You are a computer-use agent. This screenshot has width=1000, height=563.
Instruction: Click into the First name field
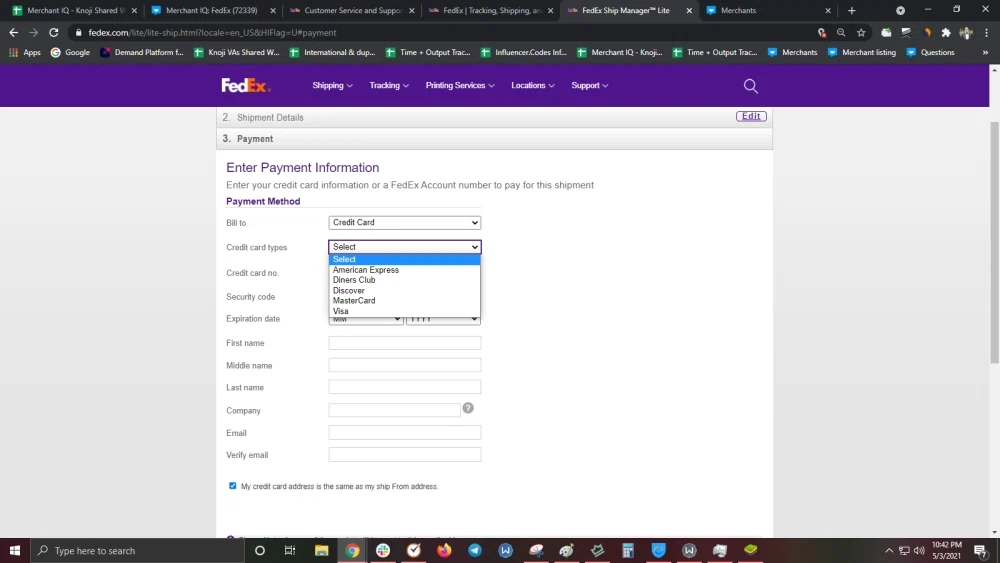(x=404, y=343)
